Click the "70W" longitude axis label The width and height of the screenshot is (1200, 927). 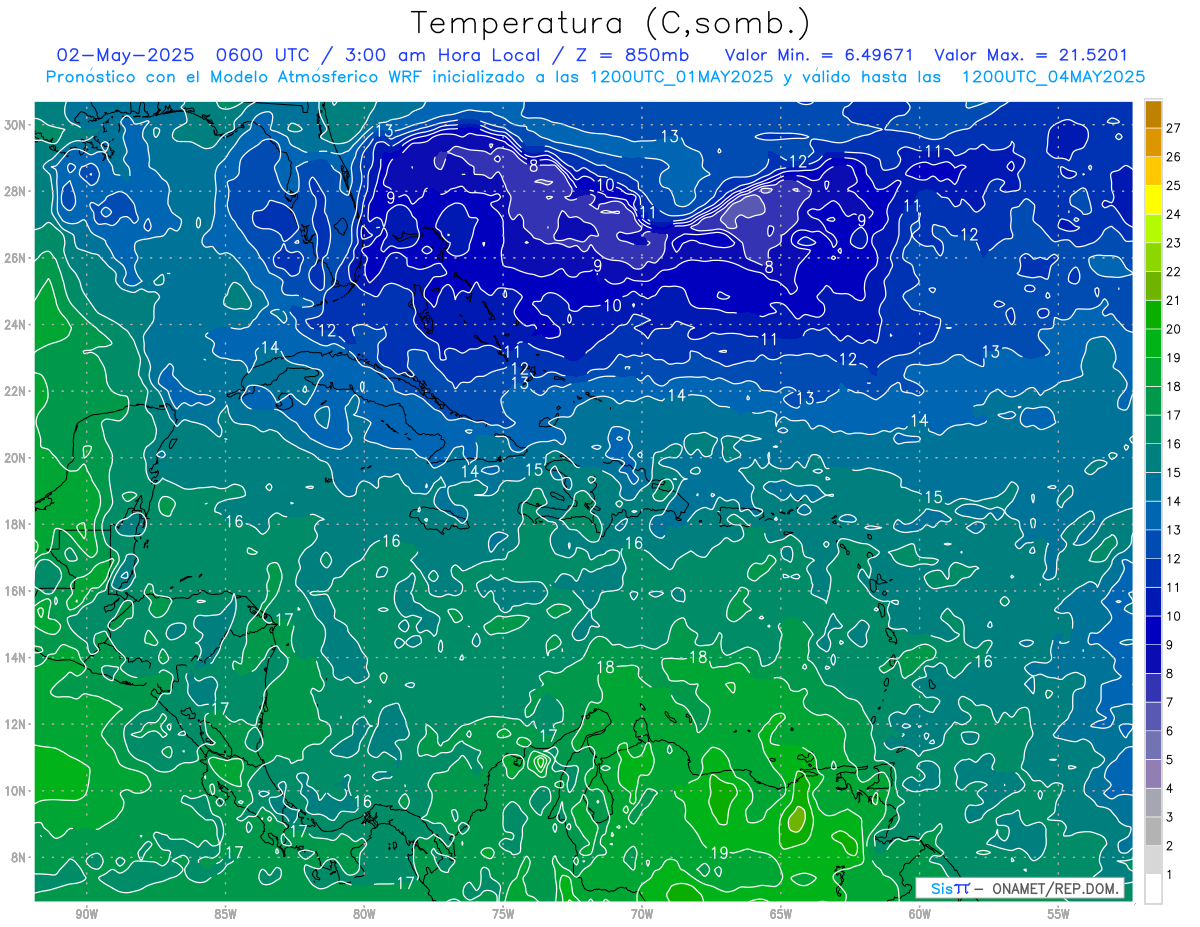(x=642, y=914)
